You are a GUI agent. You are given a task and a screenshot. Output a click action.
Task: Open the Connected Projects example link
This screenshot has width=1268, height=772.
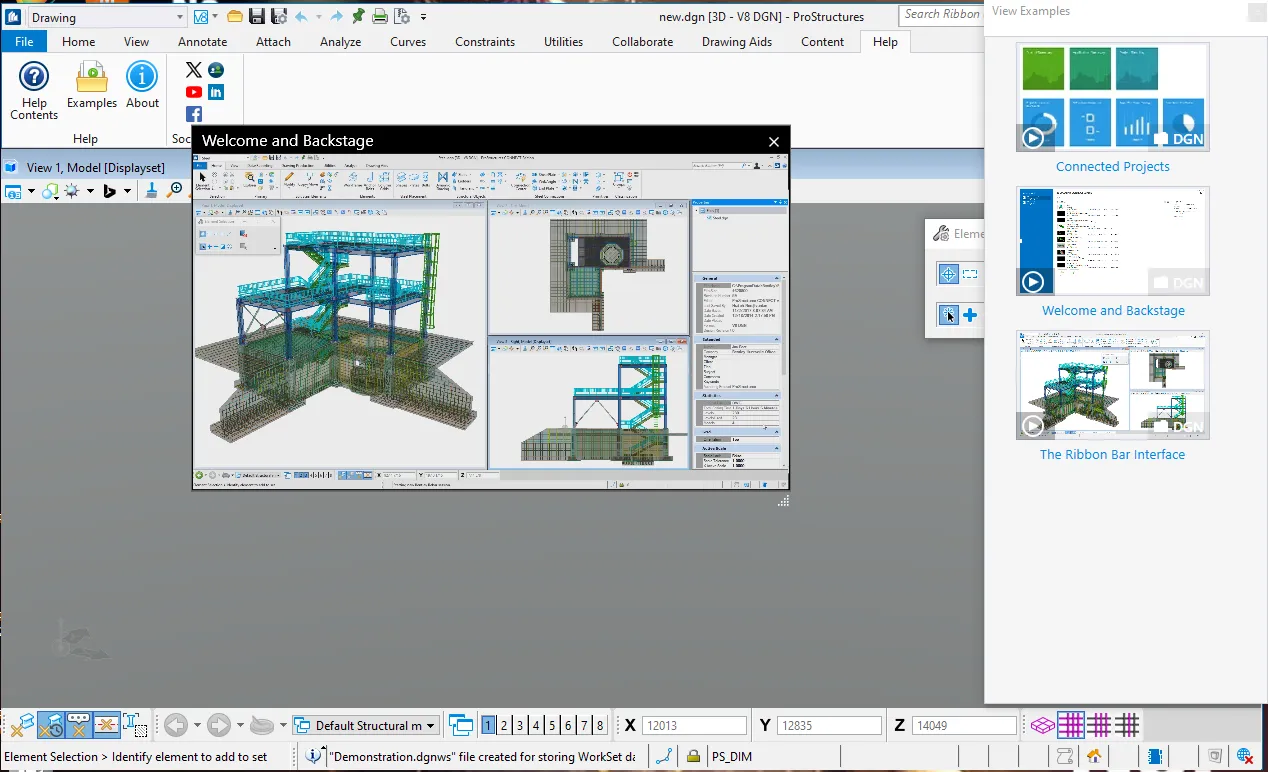coord(1112,167)
